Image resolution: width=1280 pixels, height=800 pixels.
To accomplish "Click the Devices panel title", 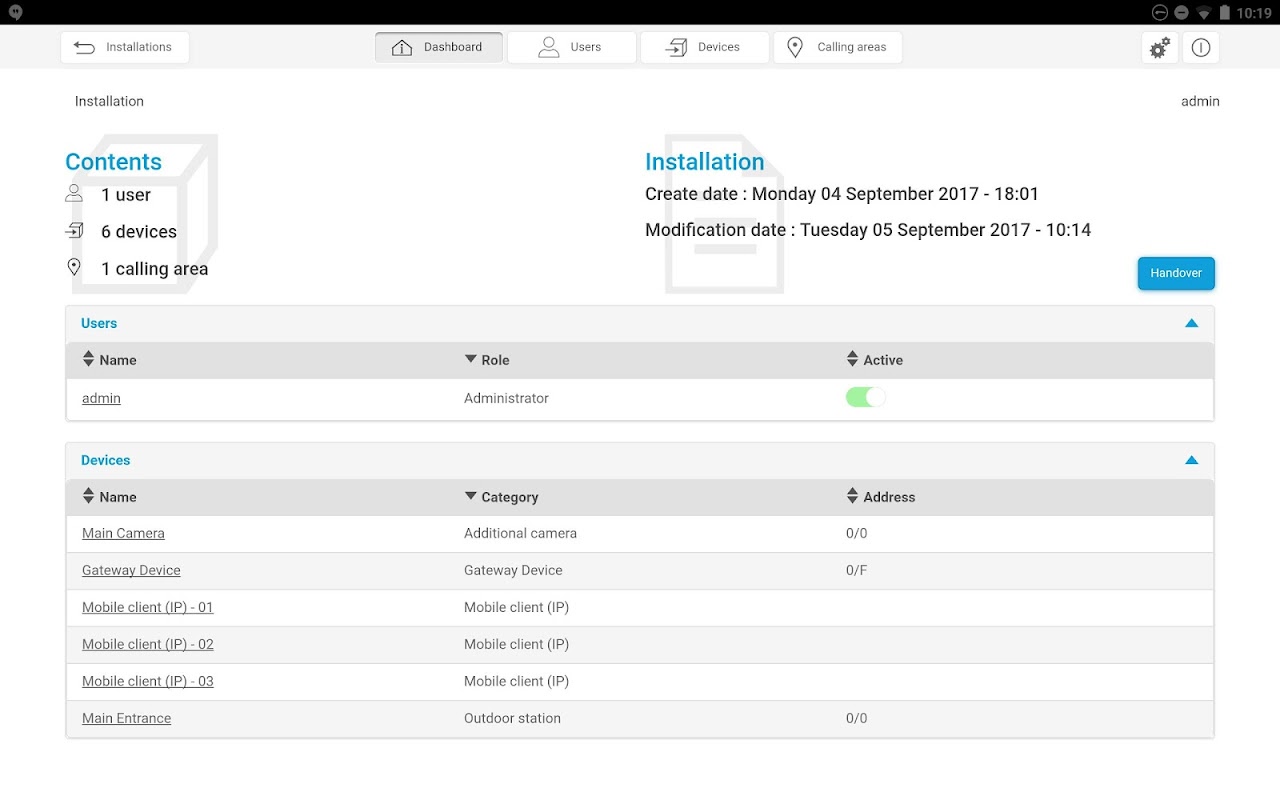I will point(106,460).
